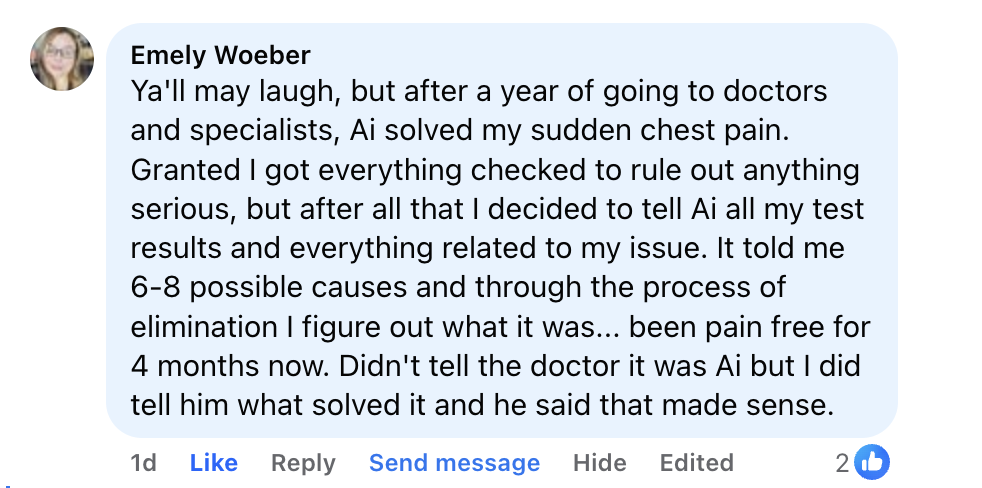
Task: Show edit history via Edited label
Action: point(696,463)
